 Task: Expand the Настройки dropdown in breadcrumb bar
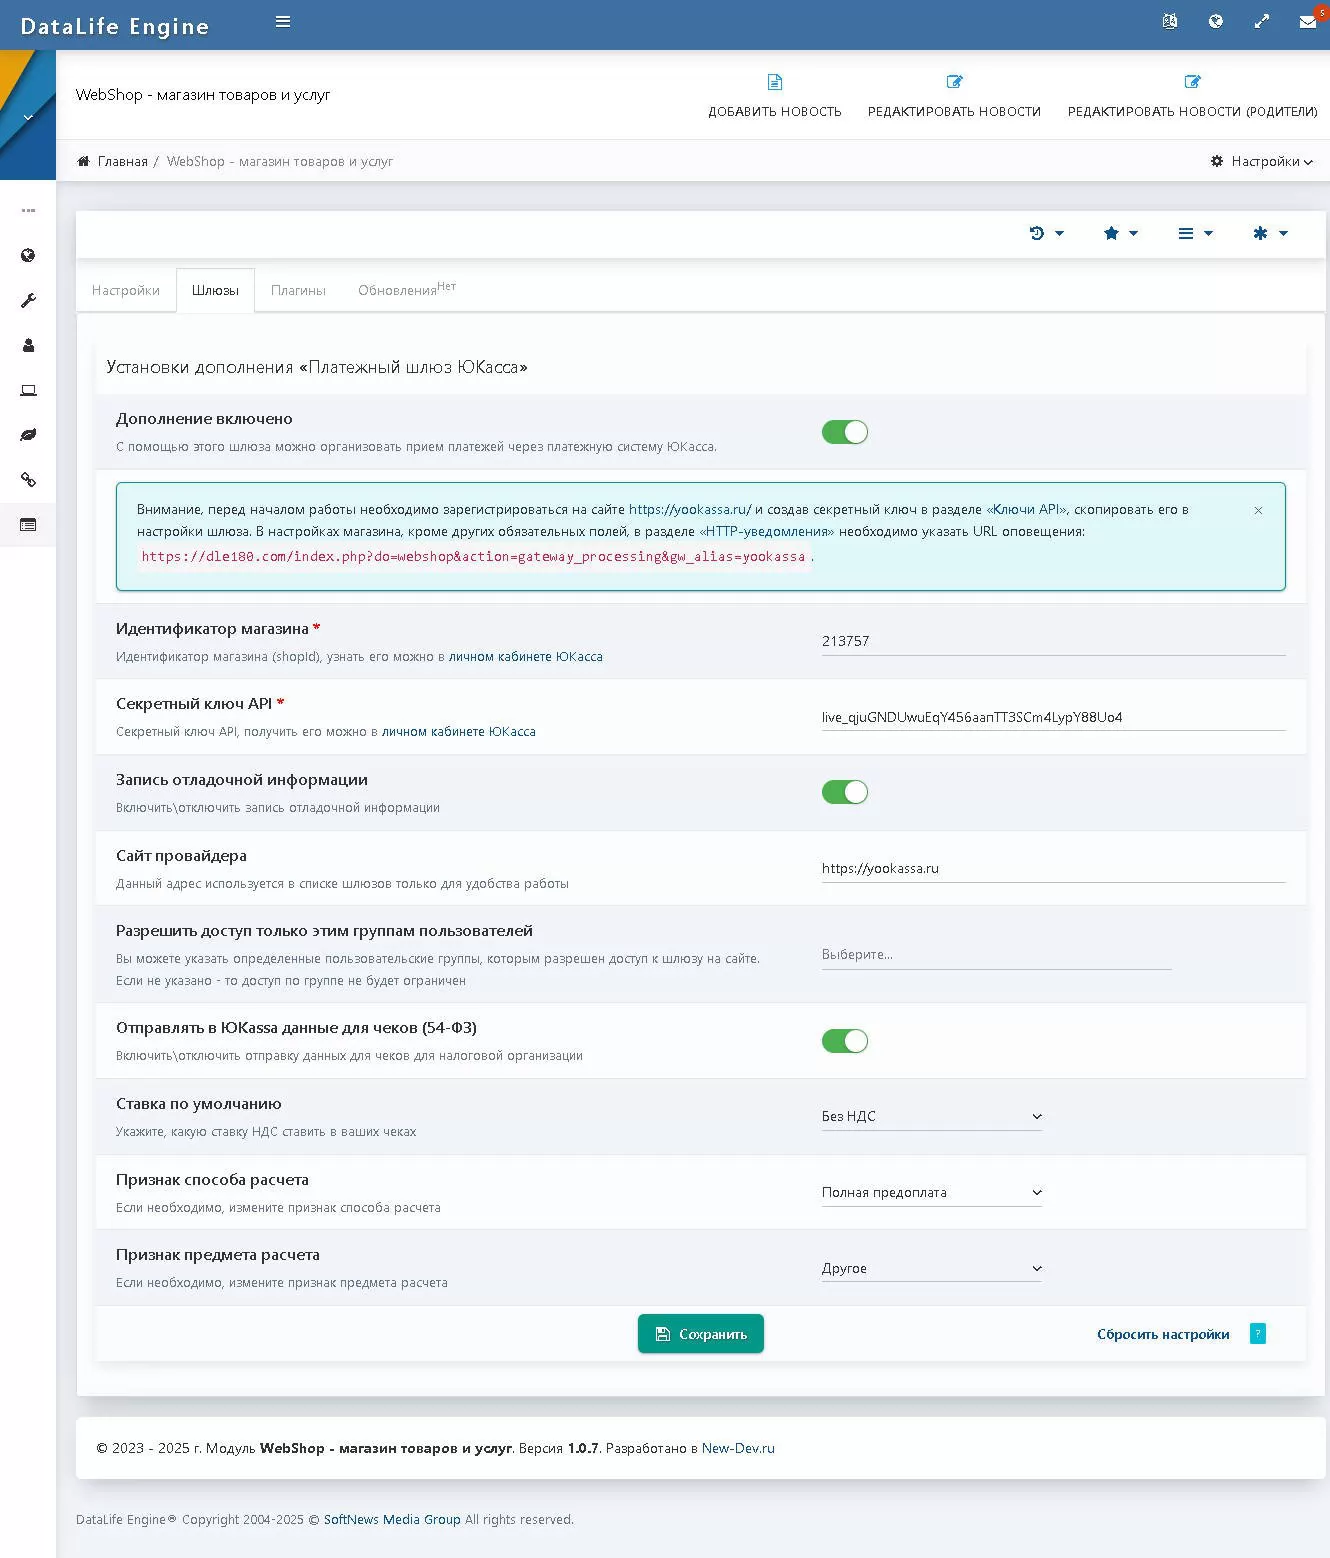(1261, 161)
